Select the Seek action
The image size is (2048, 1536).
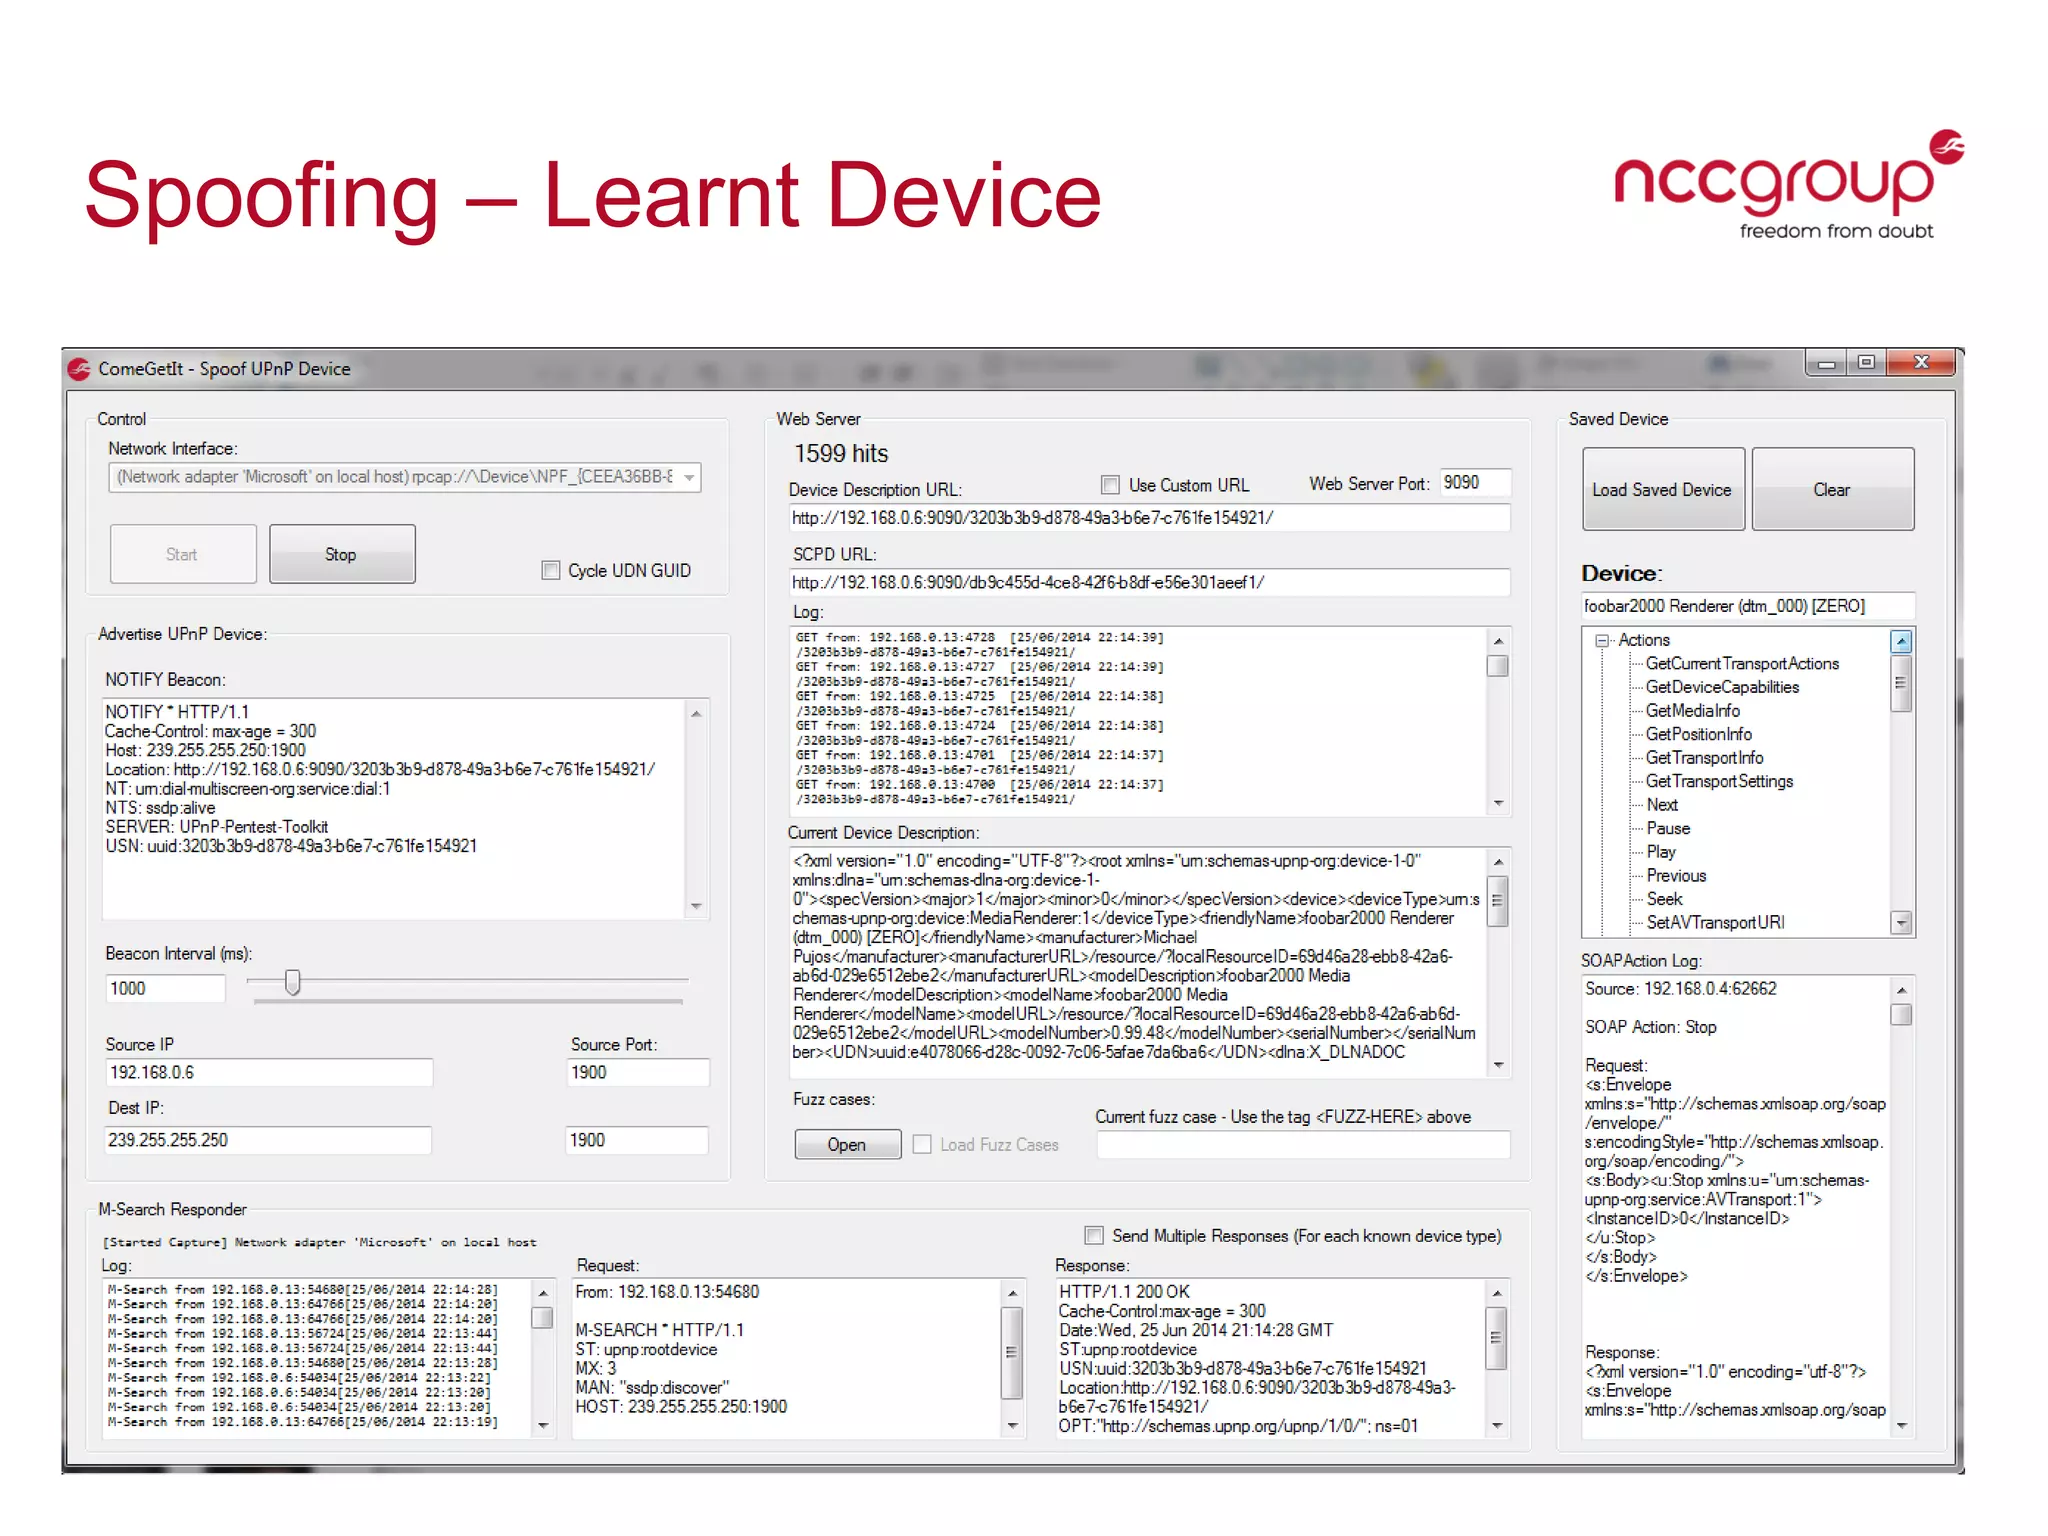pos(1664,899)
